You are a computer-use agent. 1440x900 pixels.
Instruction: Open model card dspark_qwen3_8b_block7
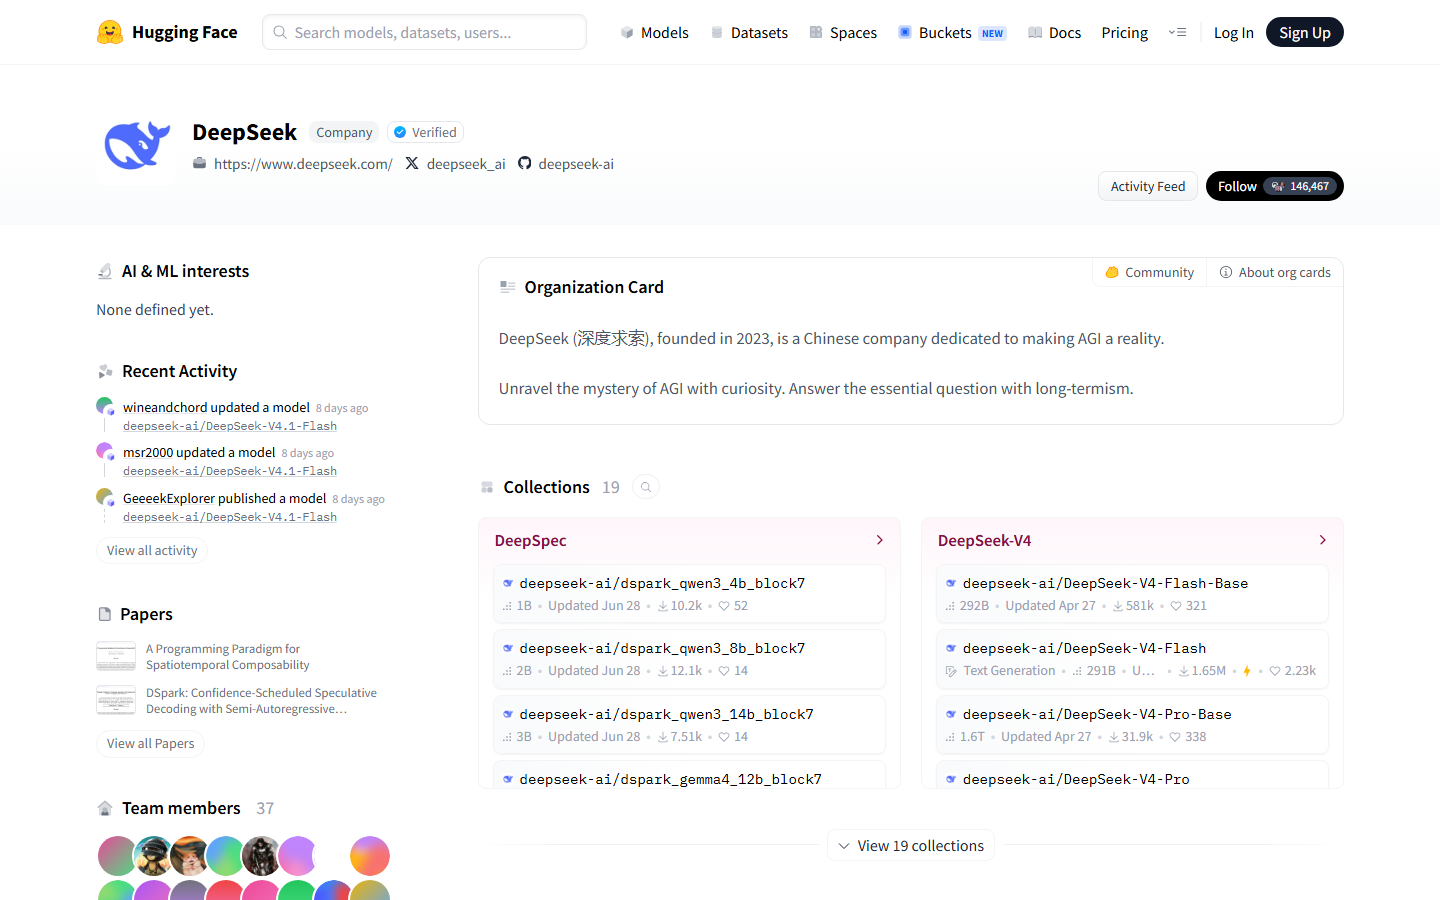pos(689,659)
